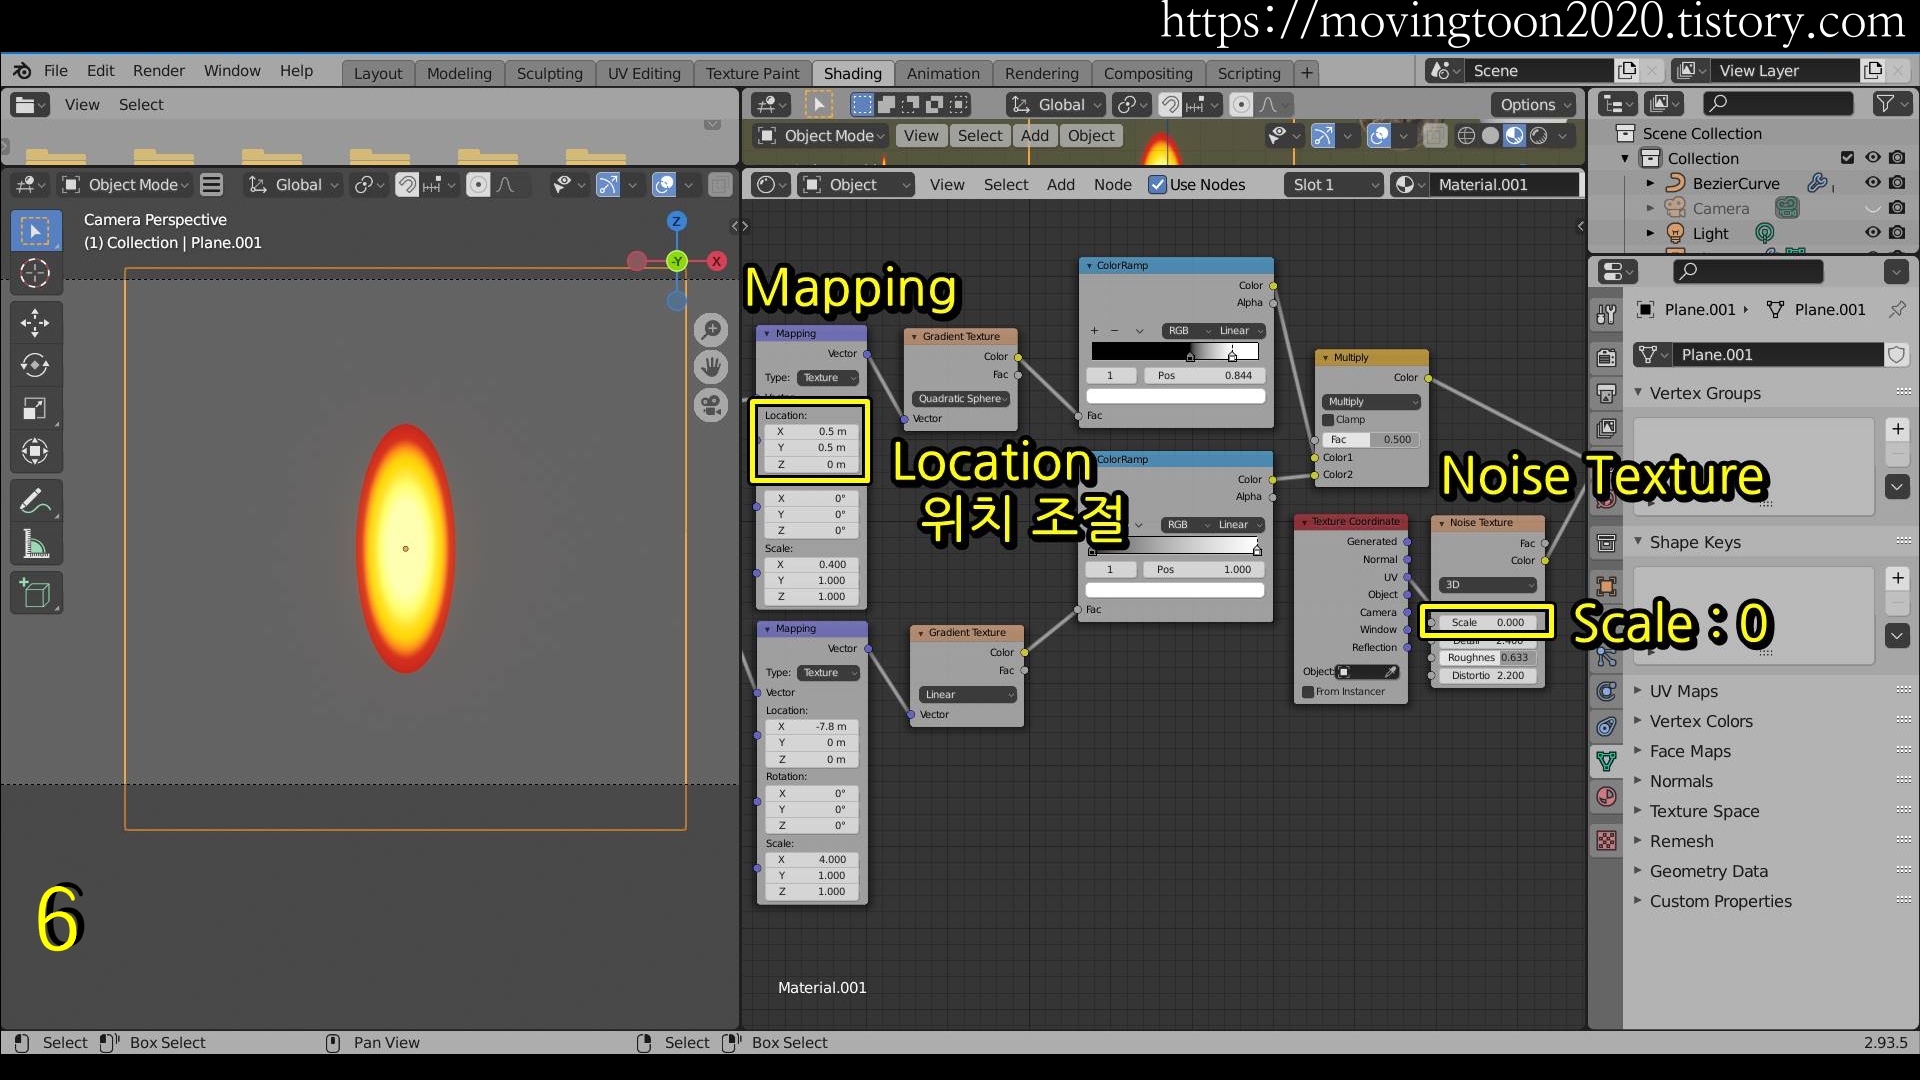Expand BezierCurve in the outliner tree

pyautogui.click(x=1650, y=183)
